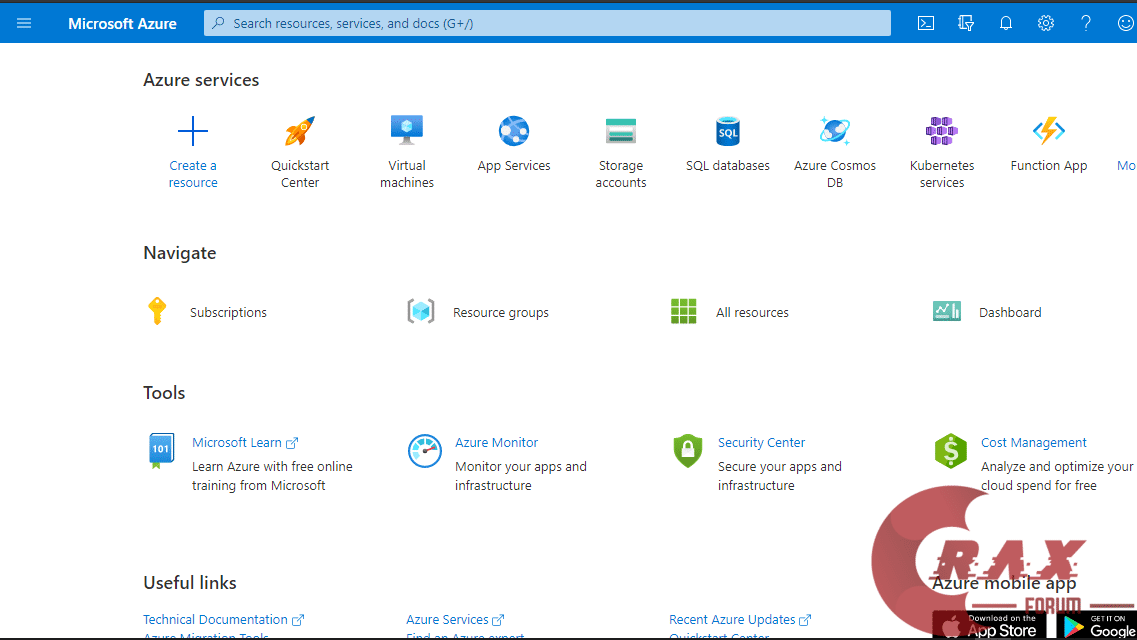Screen dimensions: 1137x640
Task: Send feedback with the smiley icon
Action: (1125, 23)
